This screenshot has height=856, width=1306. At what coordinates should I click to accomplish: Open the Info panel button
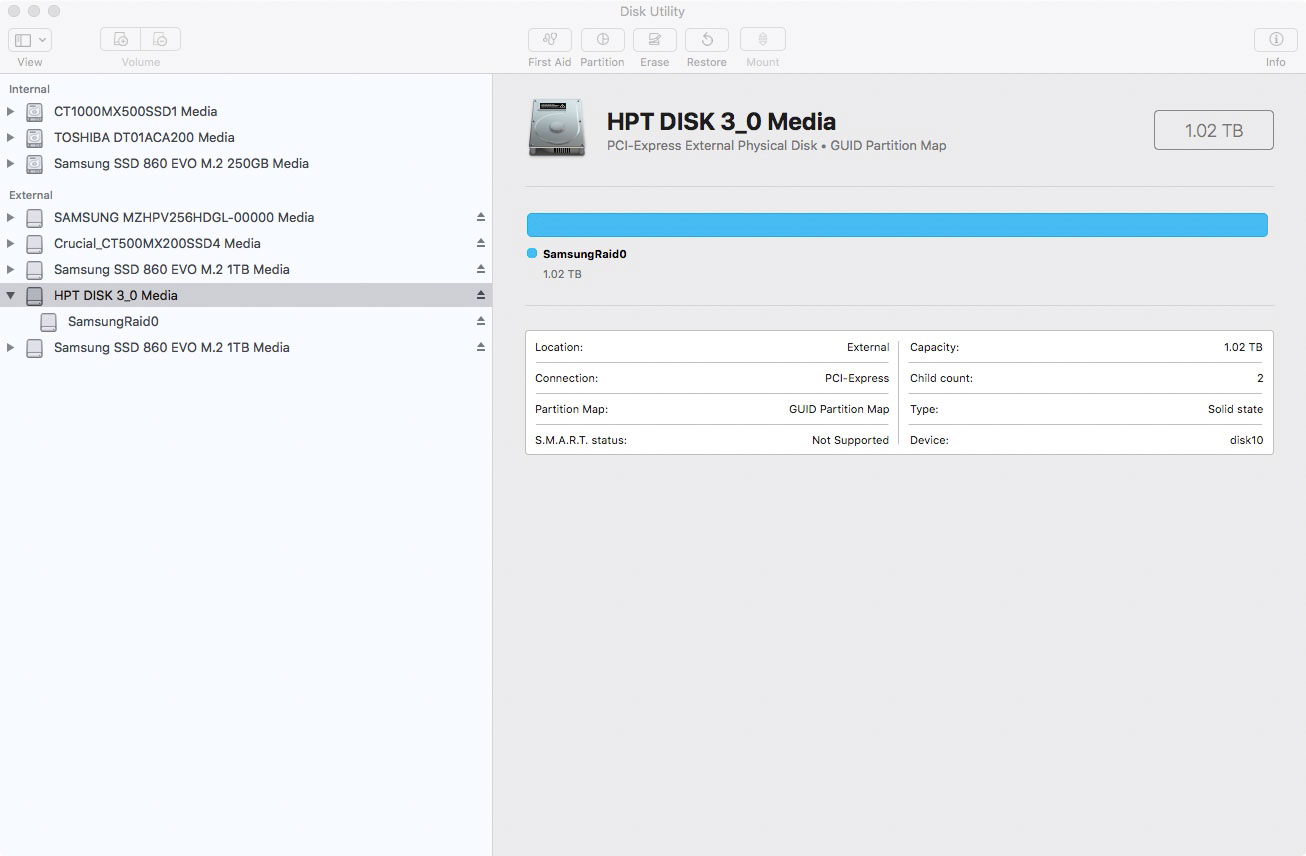pos(1276,40)
